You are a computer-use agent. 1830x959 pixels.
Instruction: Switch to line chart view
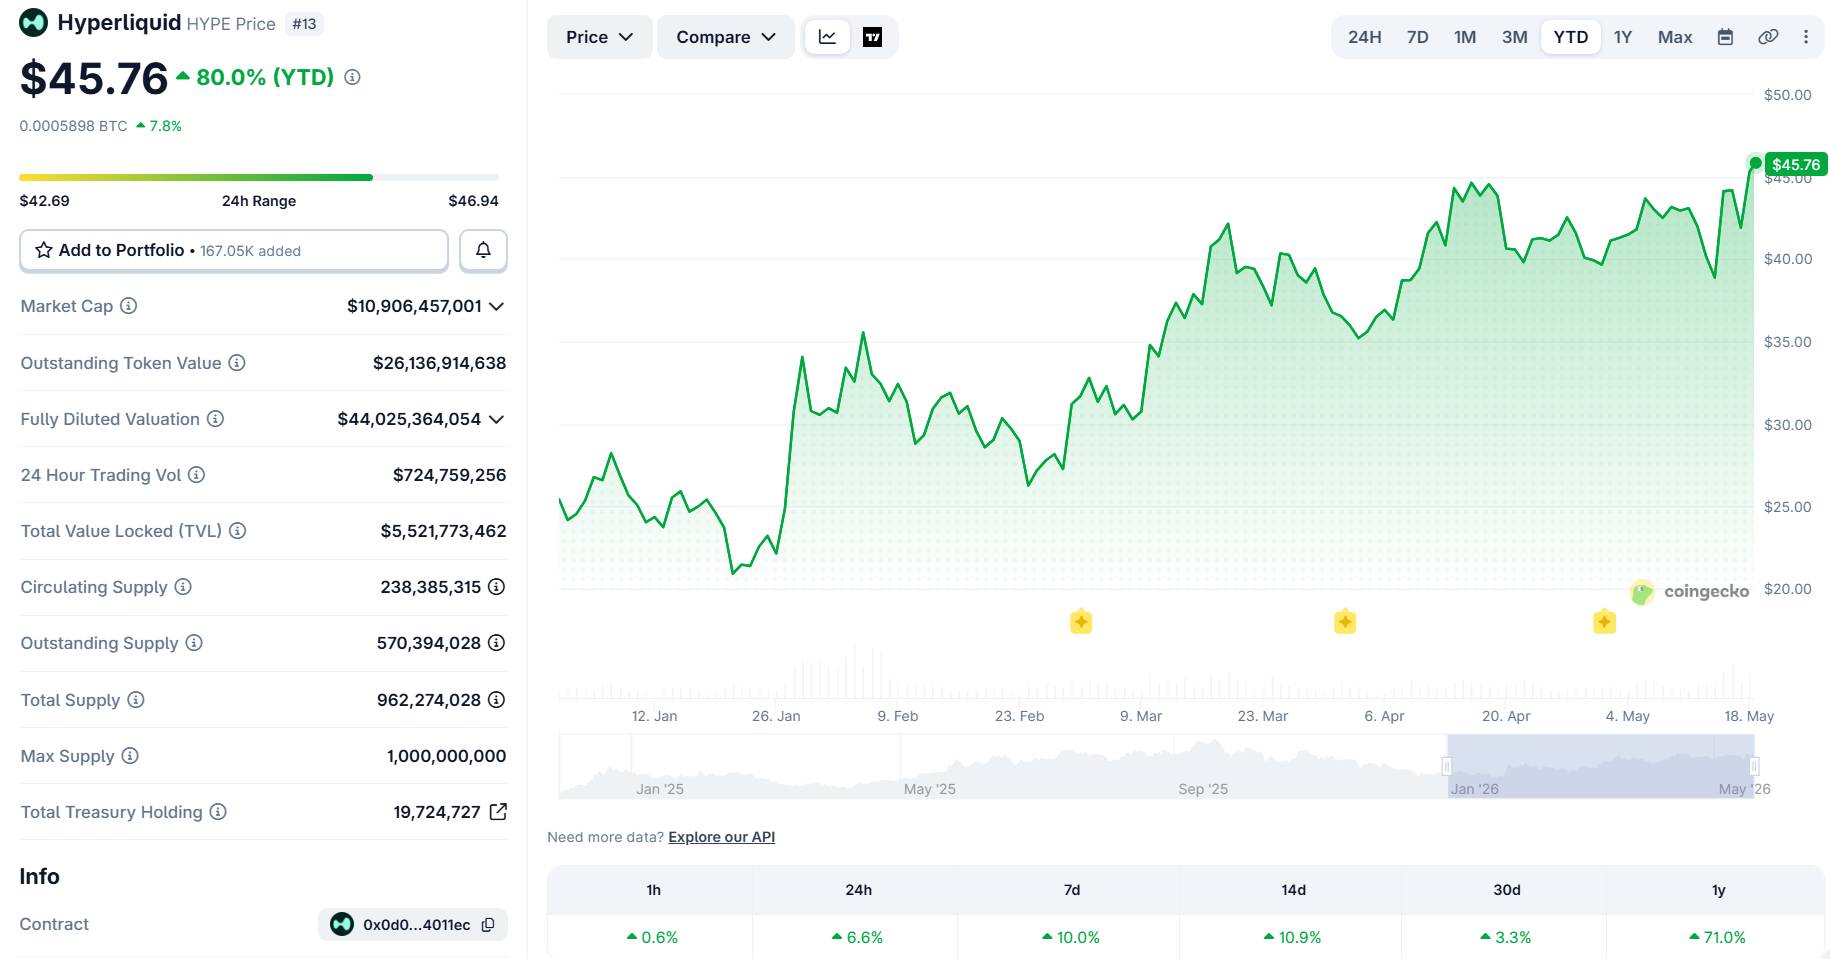click(x=827, y=37)
